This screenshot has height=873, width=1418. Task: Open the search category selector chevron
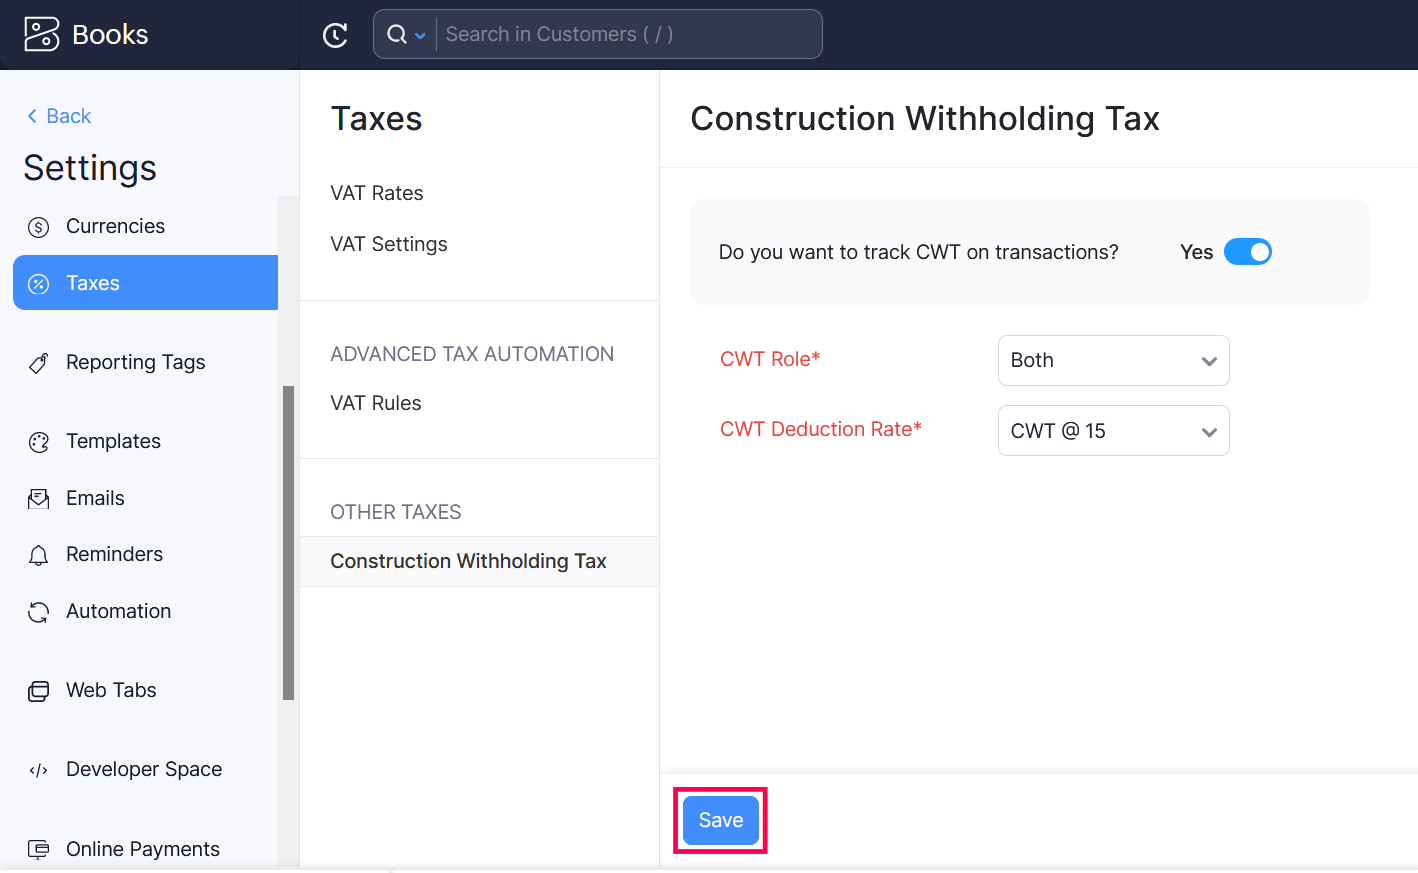pos(420,33)
